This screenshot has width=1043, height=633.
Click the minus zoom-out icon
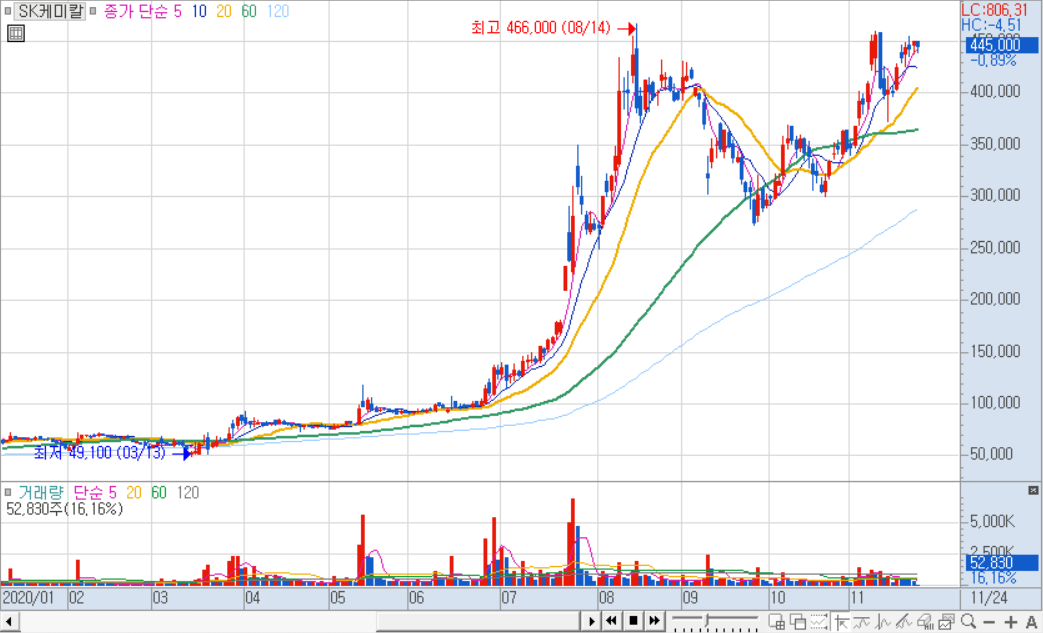[x=989, y=622]
